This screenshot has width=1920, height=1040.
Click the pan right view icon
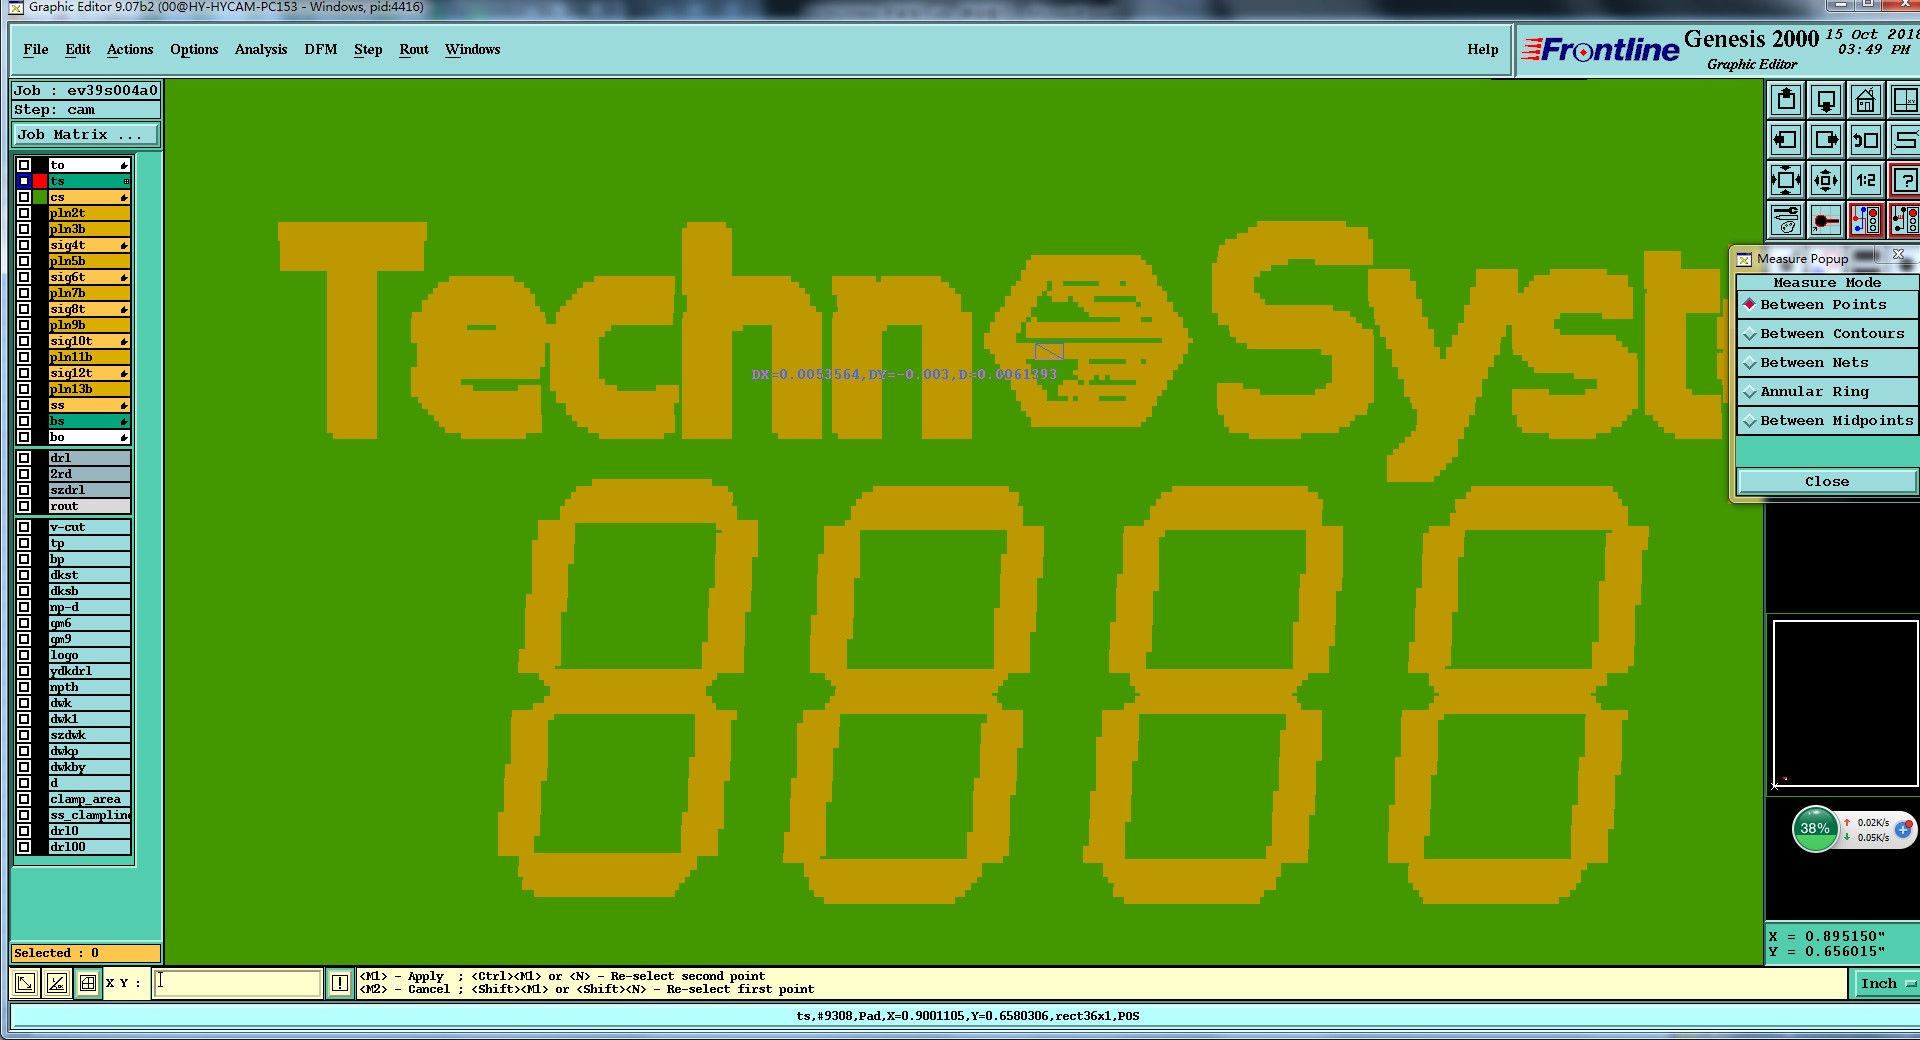click(1826, 141)
